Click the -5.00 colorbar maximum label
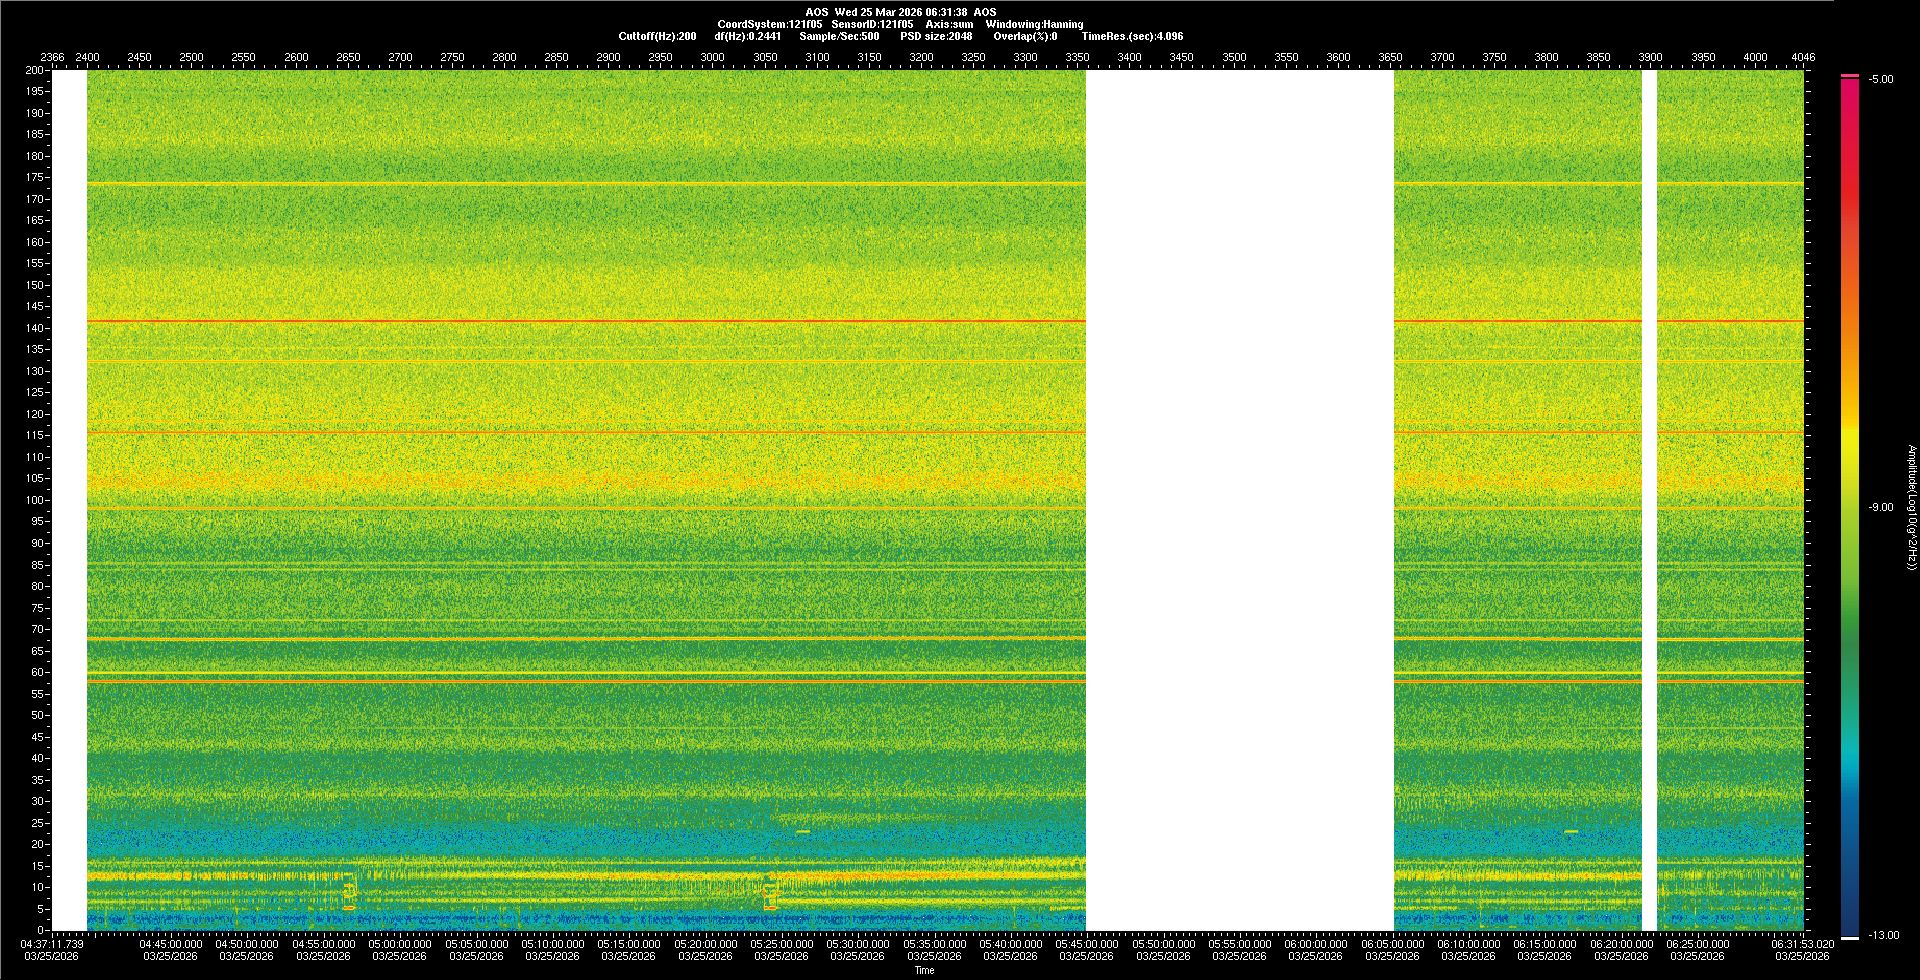 pos(1880,79)
